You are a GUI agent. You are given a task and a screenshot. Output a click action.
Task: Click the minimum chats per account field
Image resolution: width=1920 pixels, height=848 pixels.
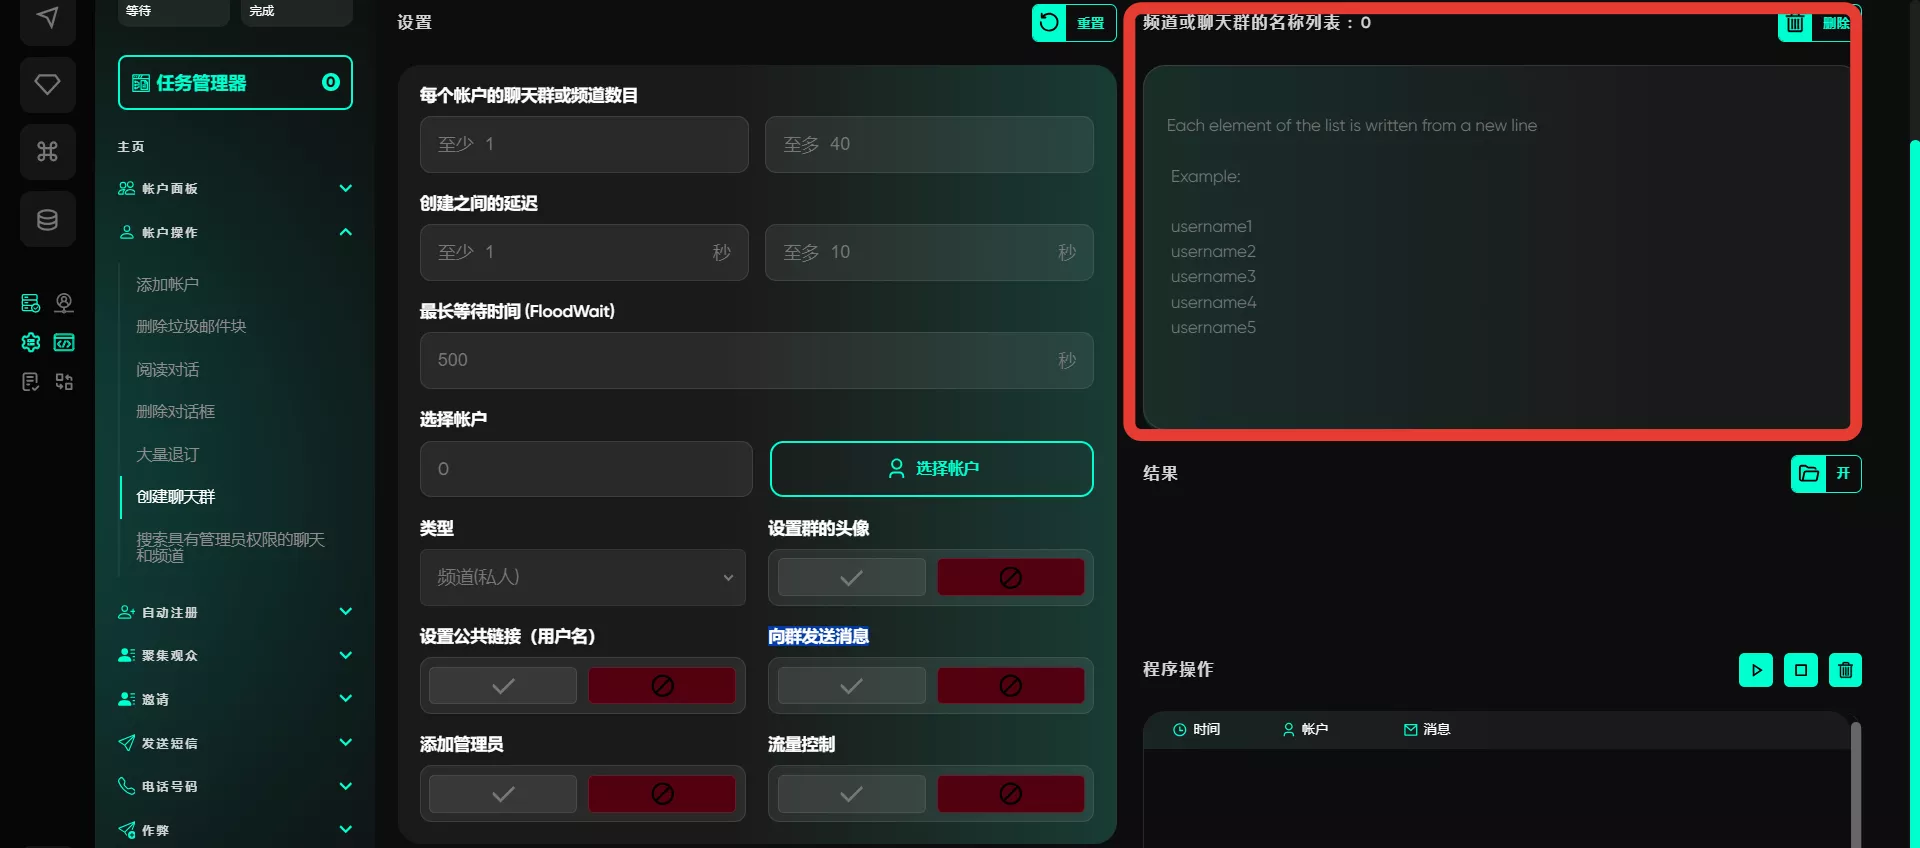[584, 144]
